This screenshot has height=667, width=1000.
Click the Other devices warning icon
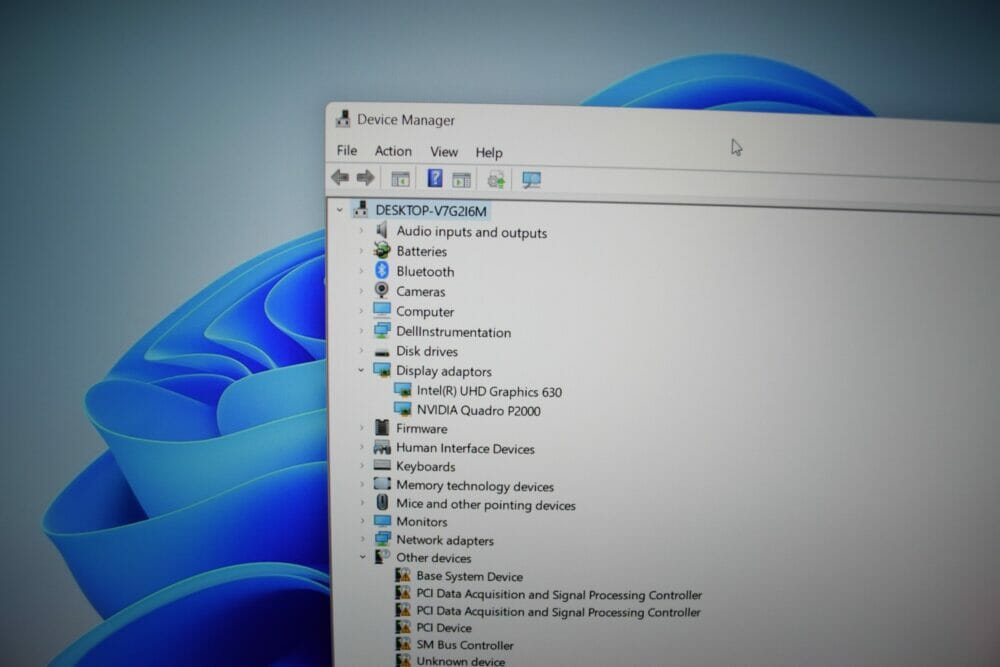[x=383, y=557]
